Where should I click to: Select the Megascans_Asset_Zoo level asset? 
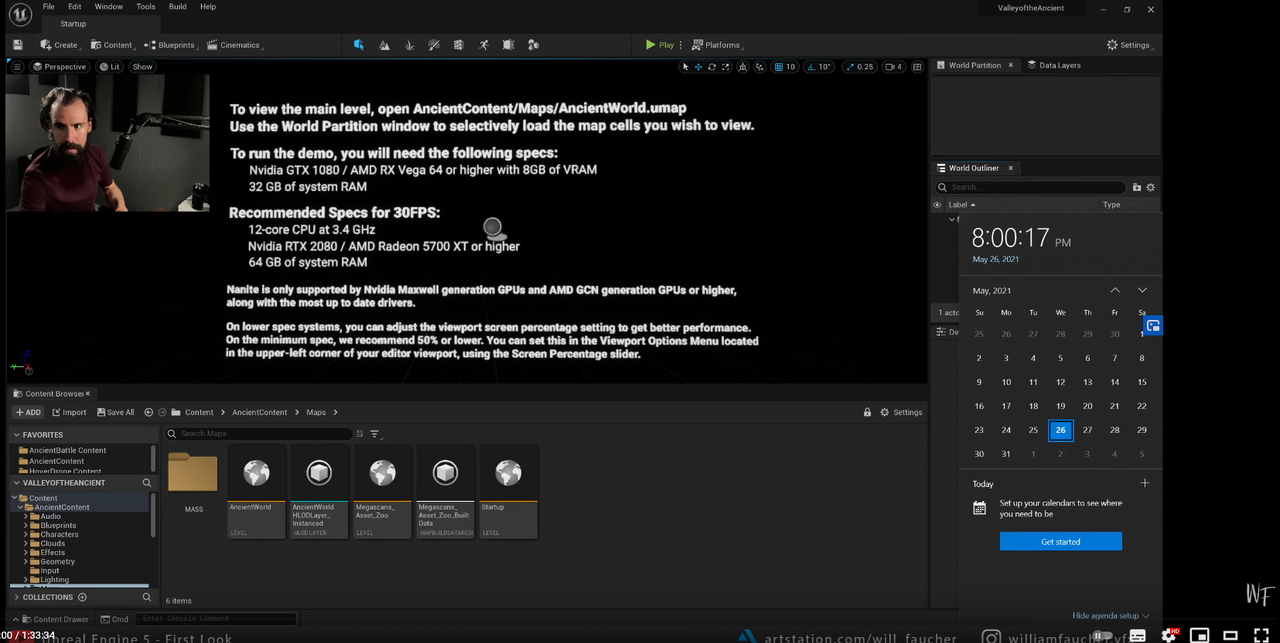click(382, 491)
